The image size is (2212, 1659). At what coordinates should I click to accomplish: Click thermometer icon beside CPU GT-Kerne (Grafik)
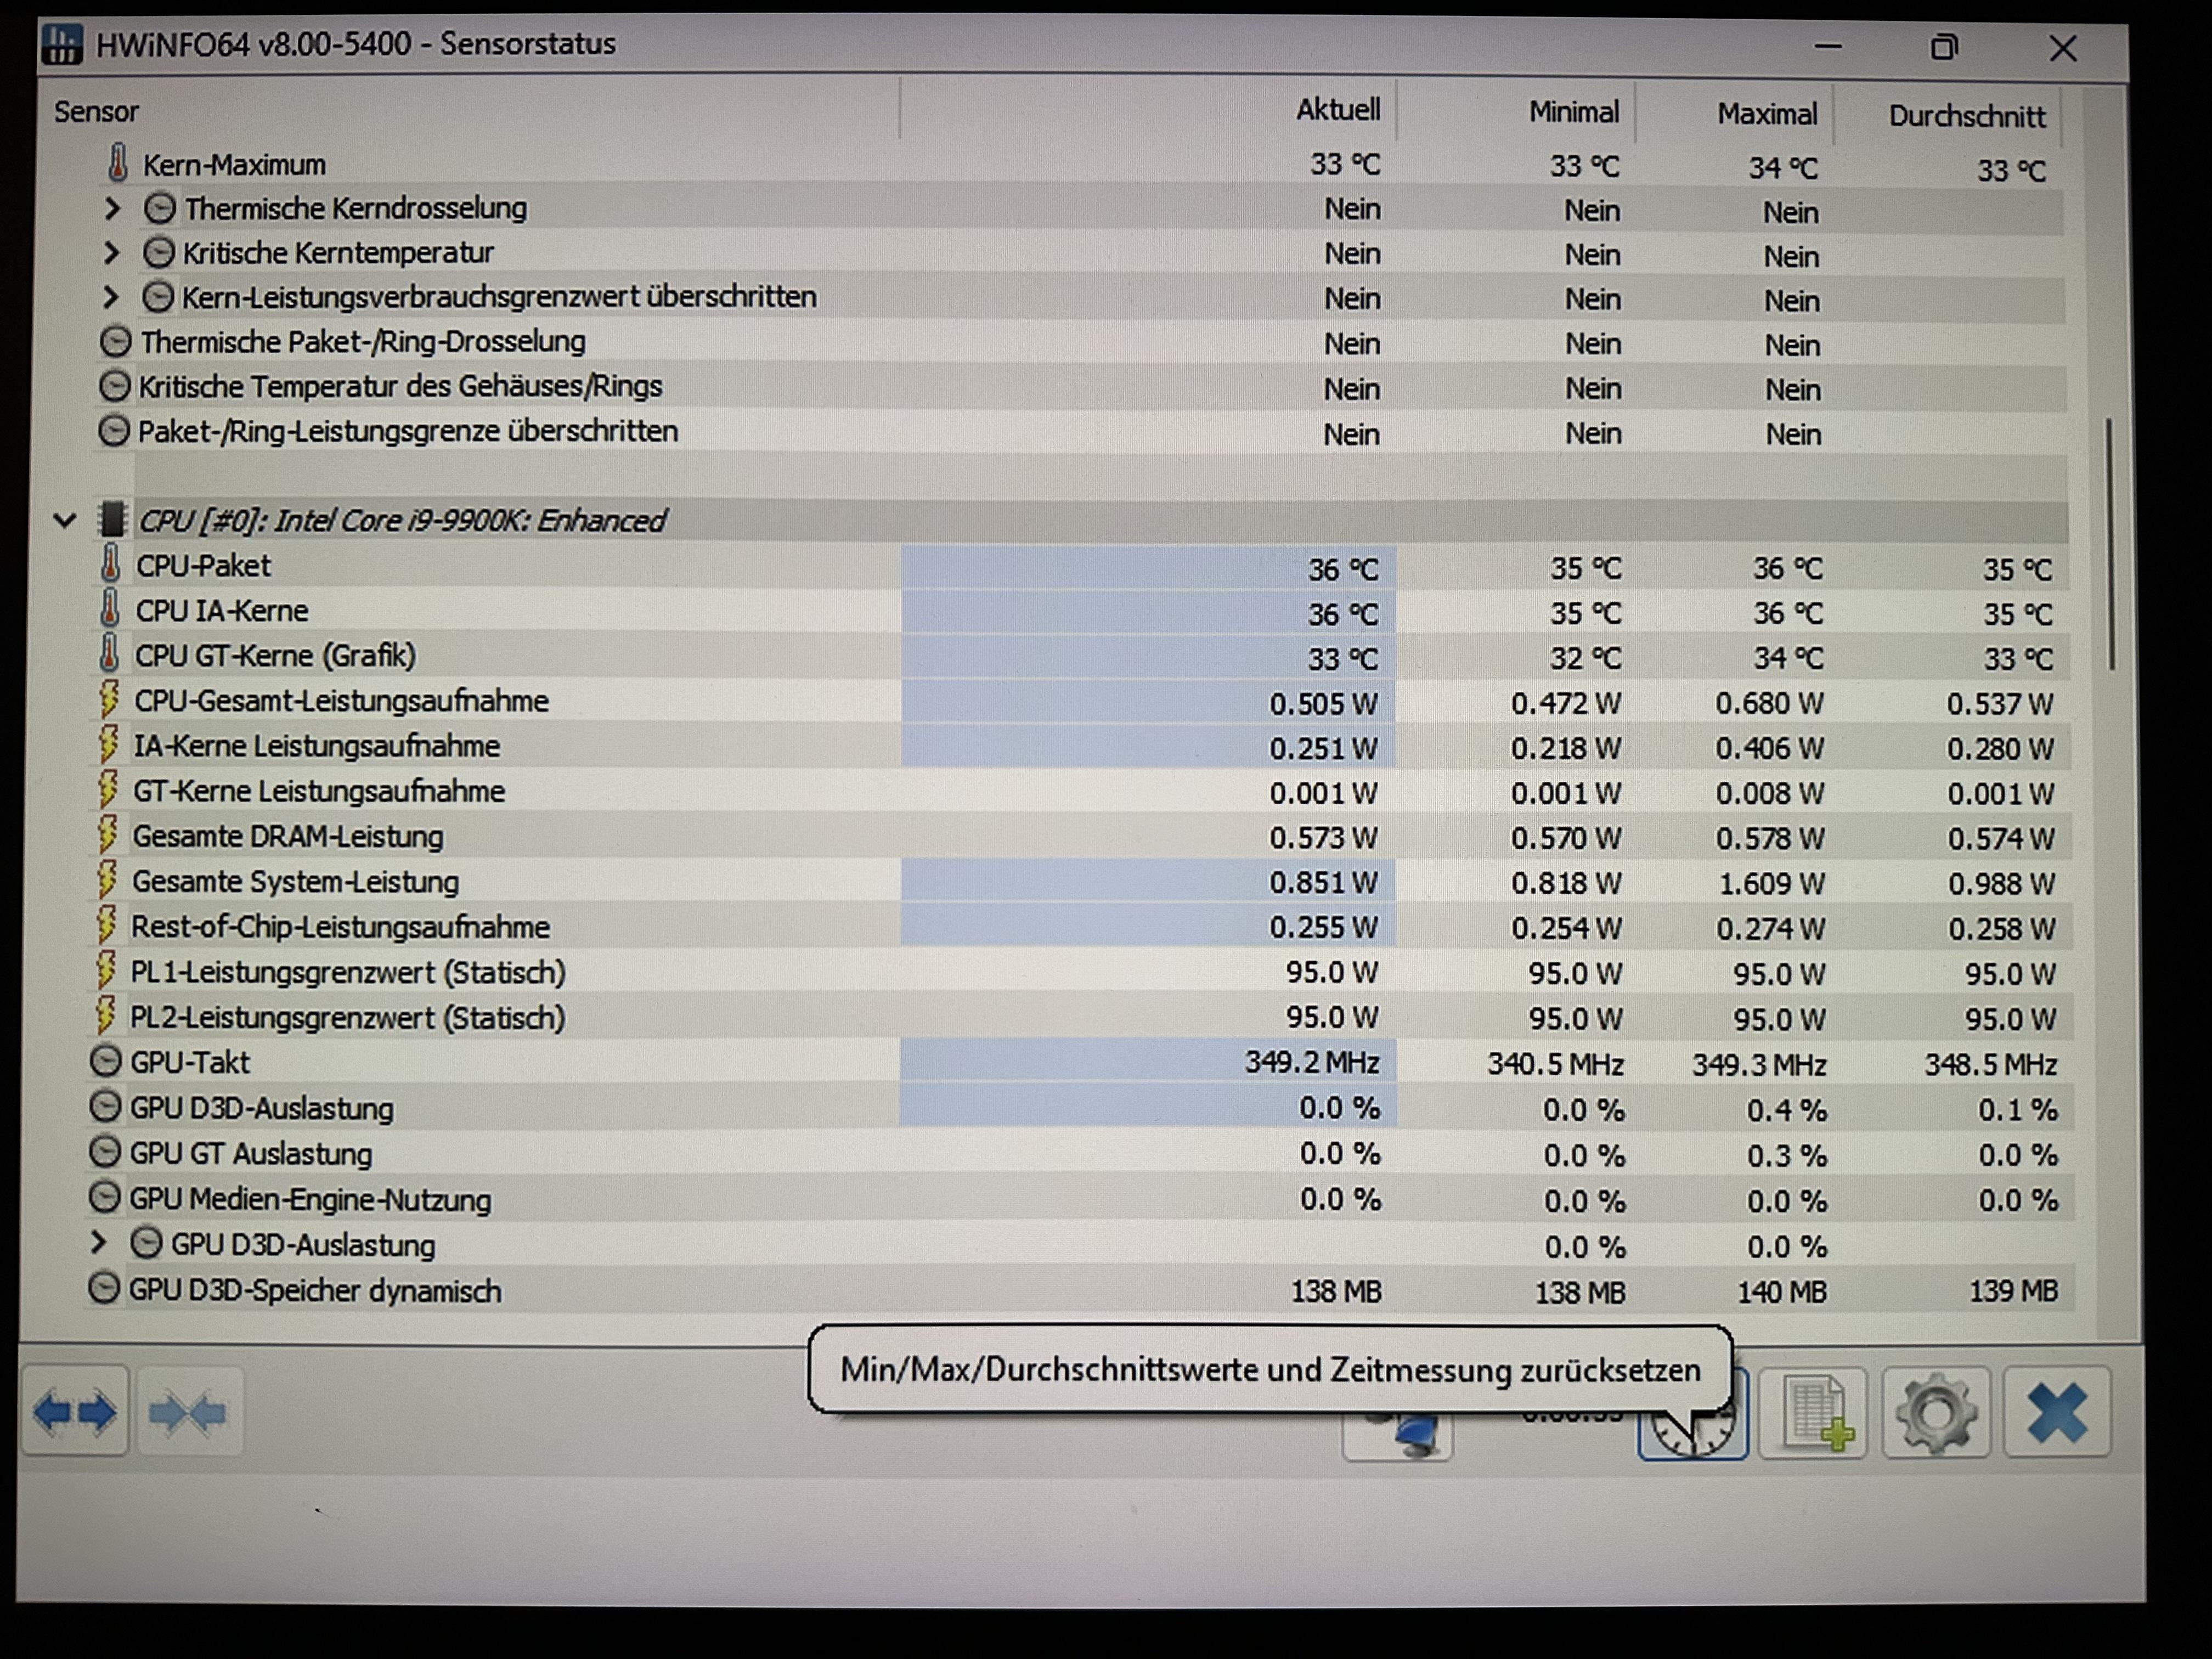(x=109, y=654)
